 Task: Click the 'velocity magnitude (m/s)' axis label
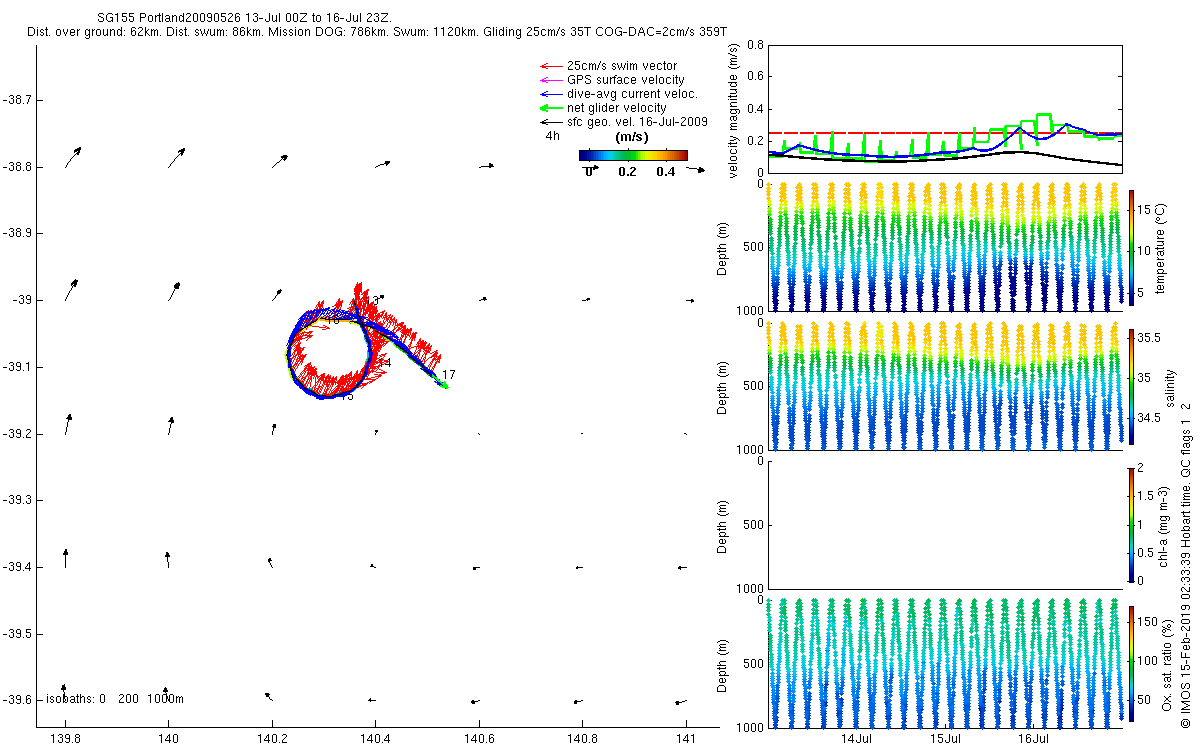pyautogui.click(x=735, y=111)
